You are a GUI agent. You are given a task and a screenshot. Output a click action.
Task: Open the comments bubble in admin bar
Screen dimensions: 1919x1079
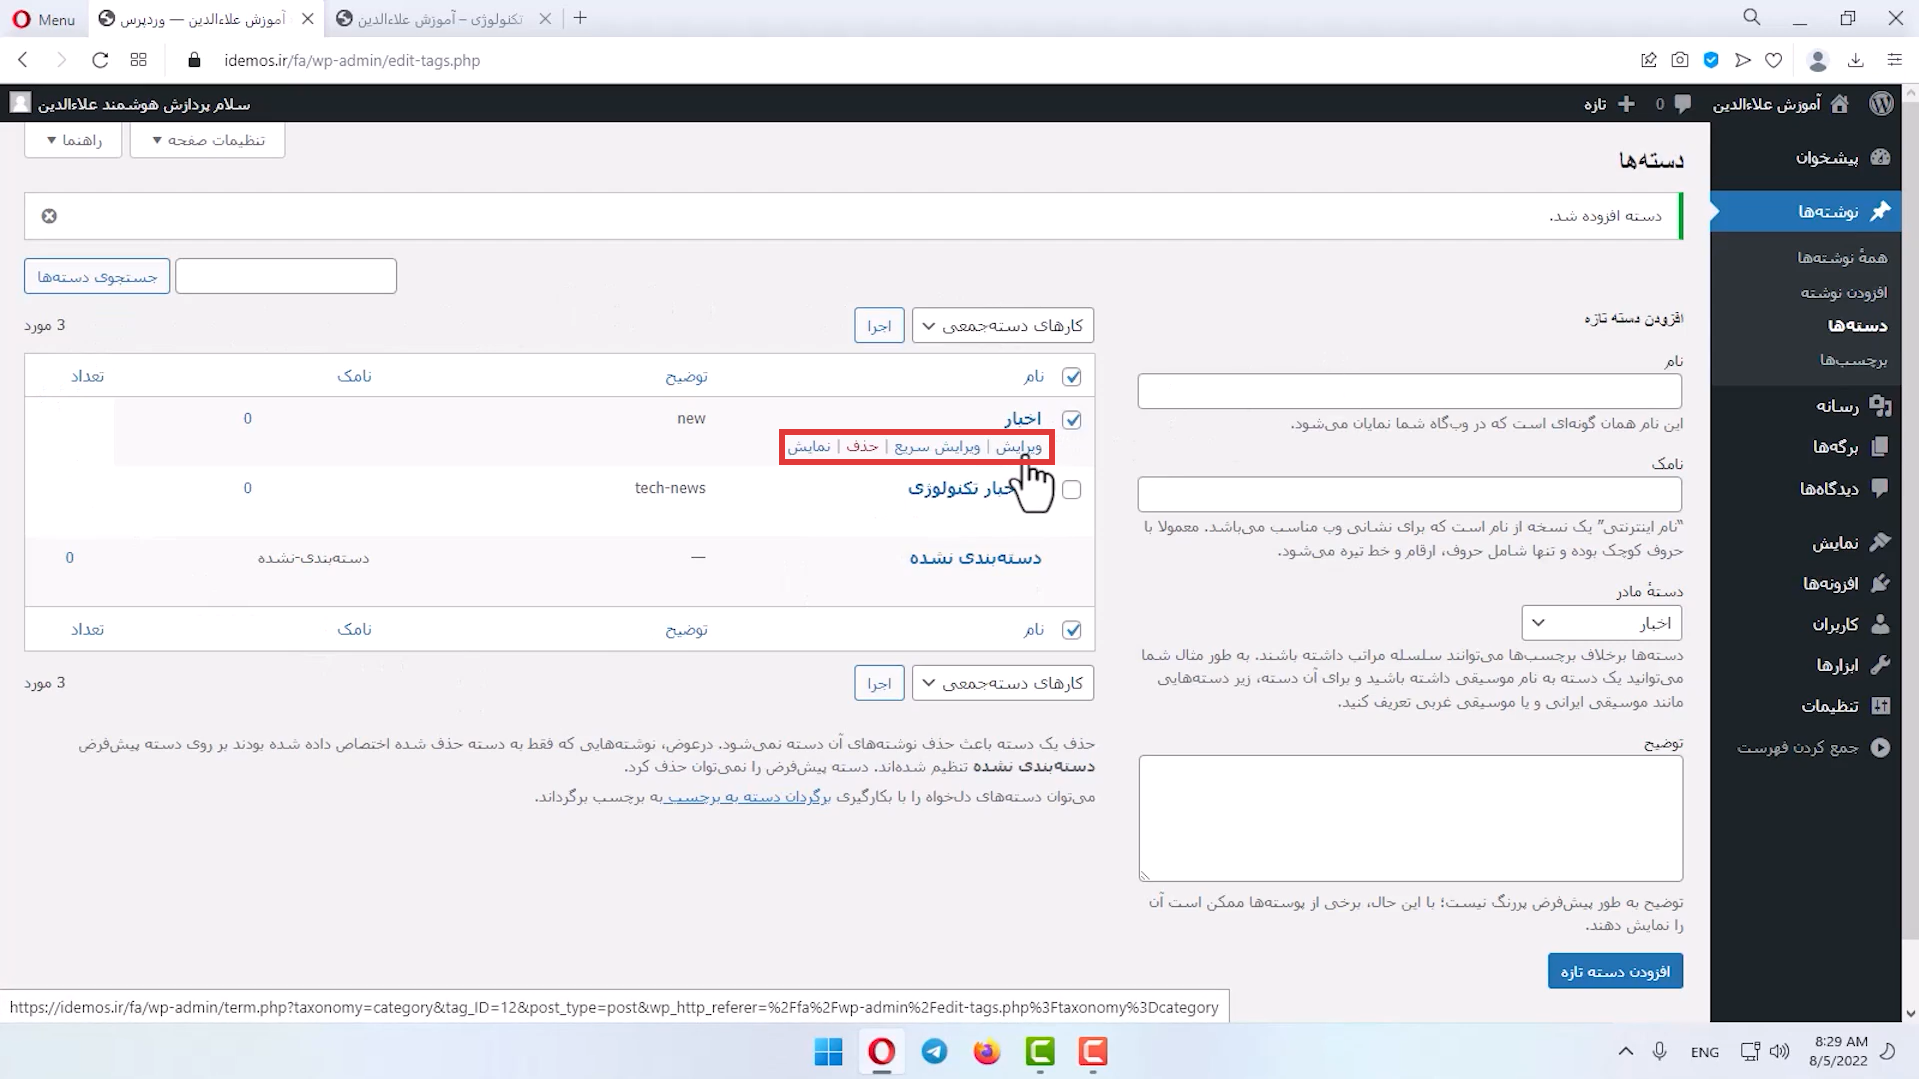tap(1683, 104)
